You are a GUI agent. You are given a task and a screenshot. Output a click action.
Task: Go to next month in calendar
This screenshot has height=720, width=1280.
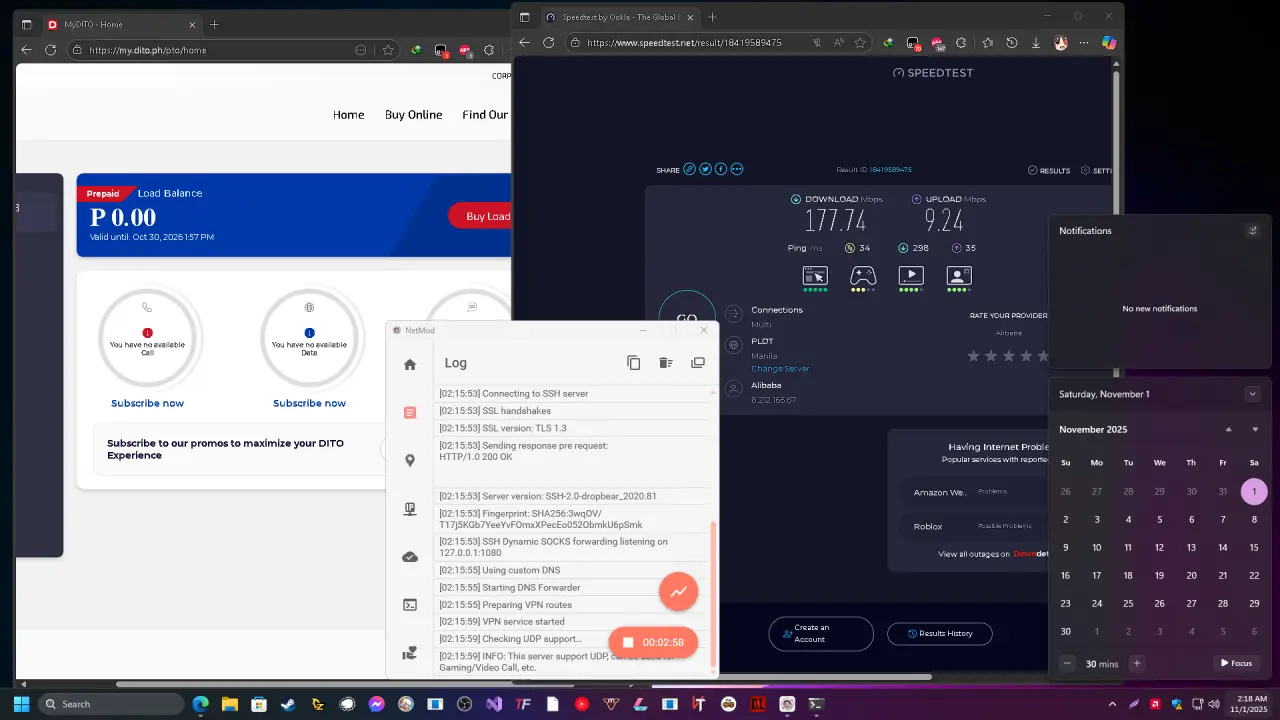pos(1255,430)
